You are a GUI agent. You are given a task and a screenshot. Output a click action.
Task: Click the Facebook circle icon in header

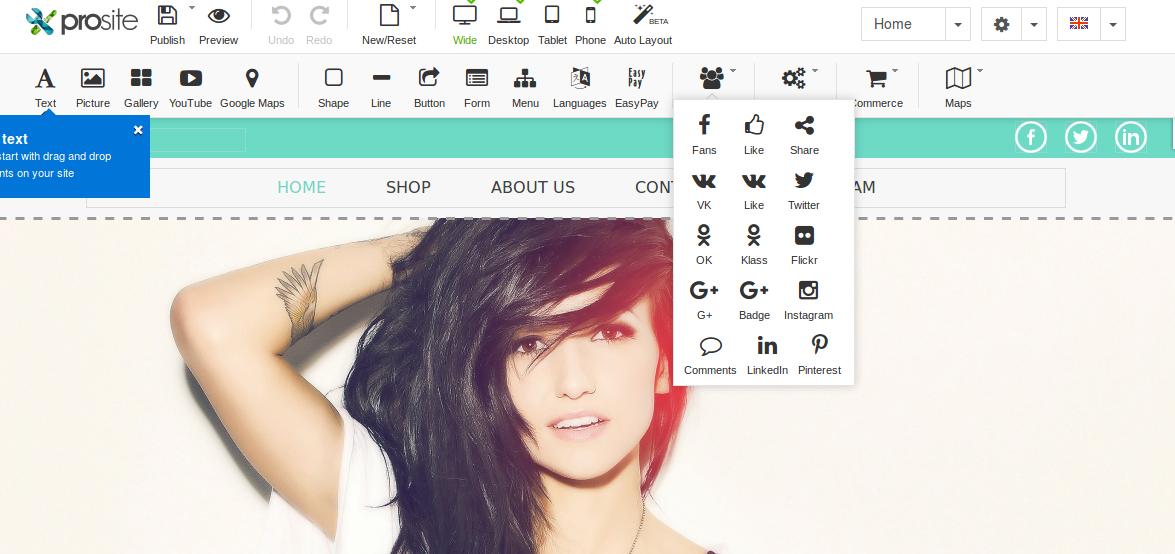(1030, 137)
